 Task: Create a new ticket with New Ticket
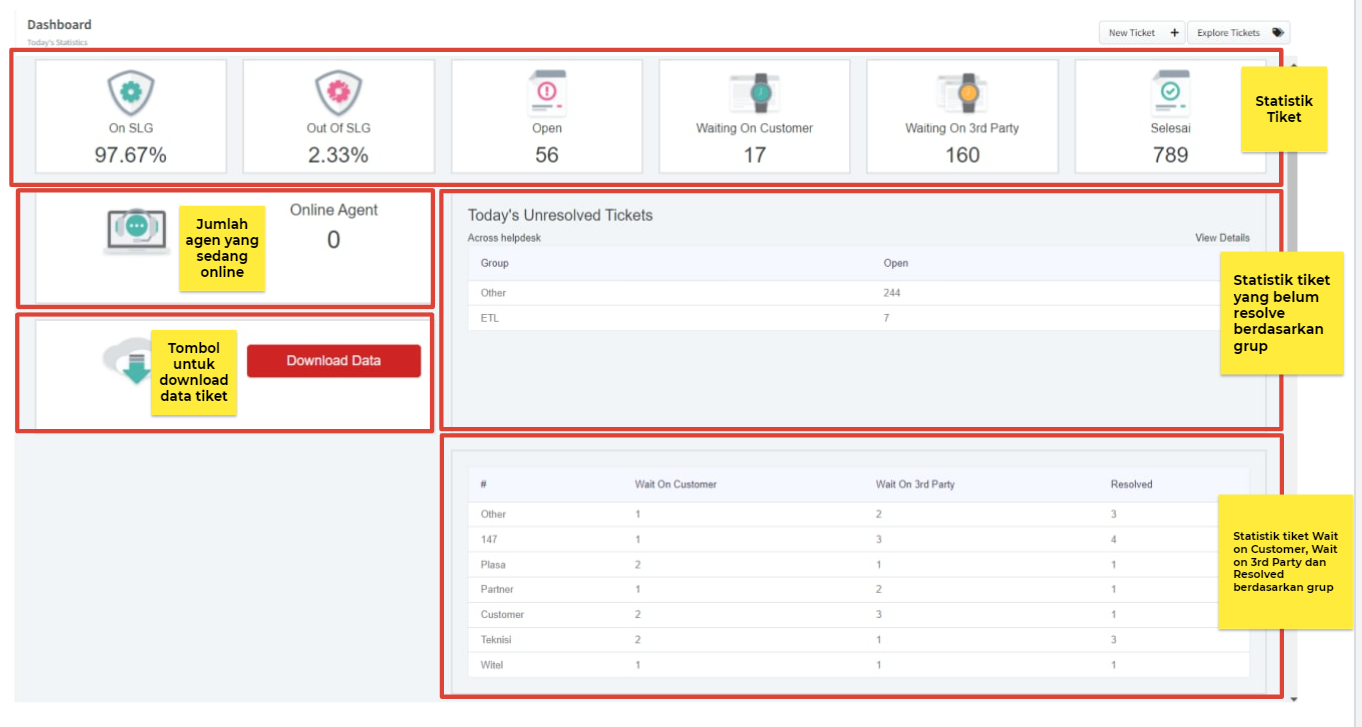(1132, 33)
